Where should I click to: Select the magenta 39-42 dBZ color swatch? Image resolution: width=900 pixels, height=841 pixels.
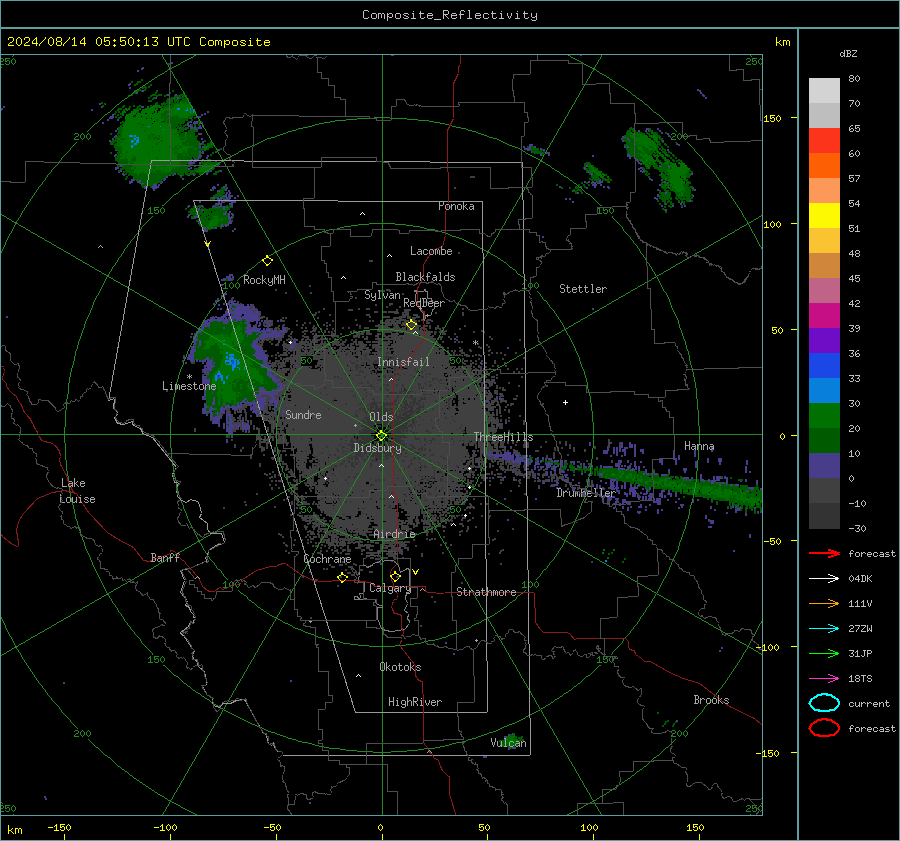click(x=824, y=316)
